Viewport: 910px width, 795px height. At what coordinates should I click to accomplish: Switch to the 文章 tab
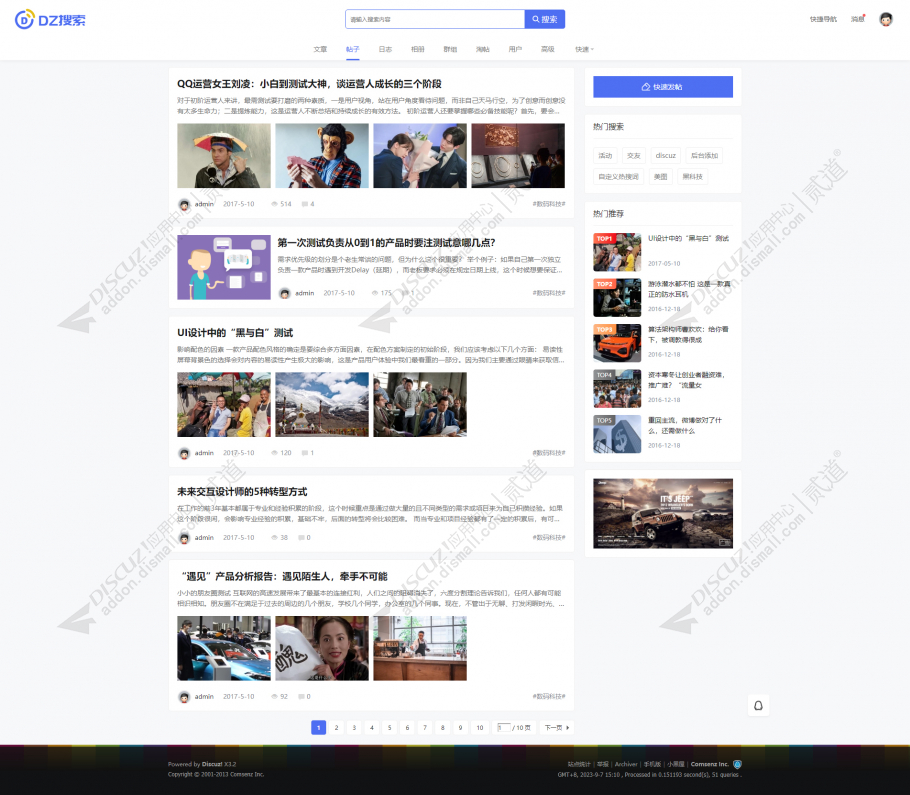coord(320,47)
